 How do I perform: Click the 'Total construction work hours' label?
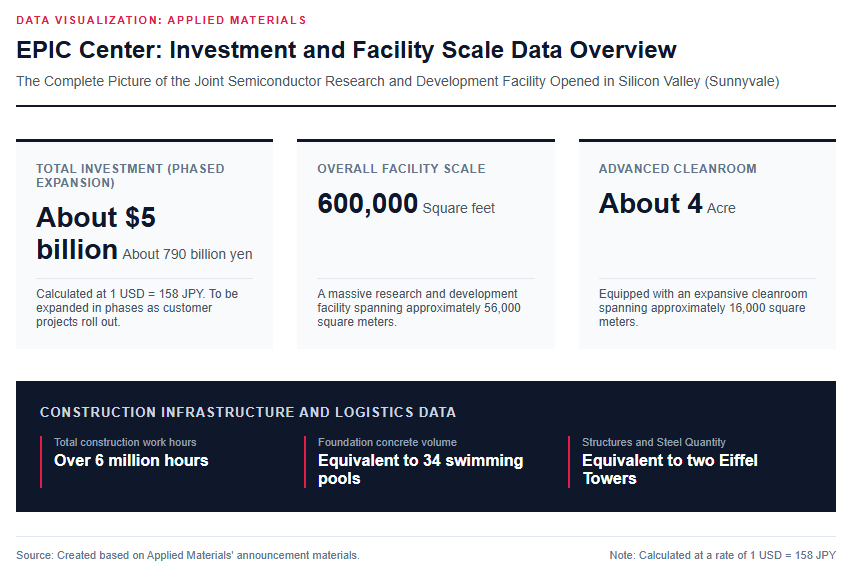pos(125,442)
